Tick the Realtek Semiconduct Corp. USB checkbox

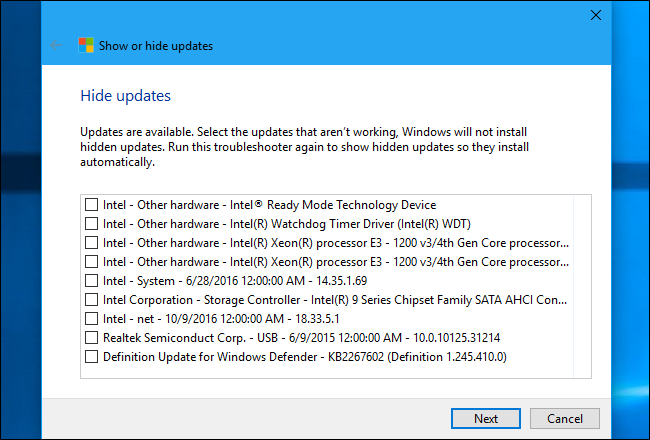(x=92, y=337)
